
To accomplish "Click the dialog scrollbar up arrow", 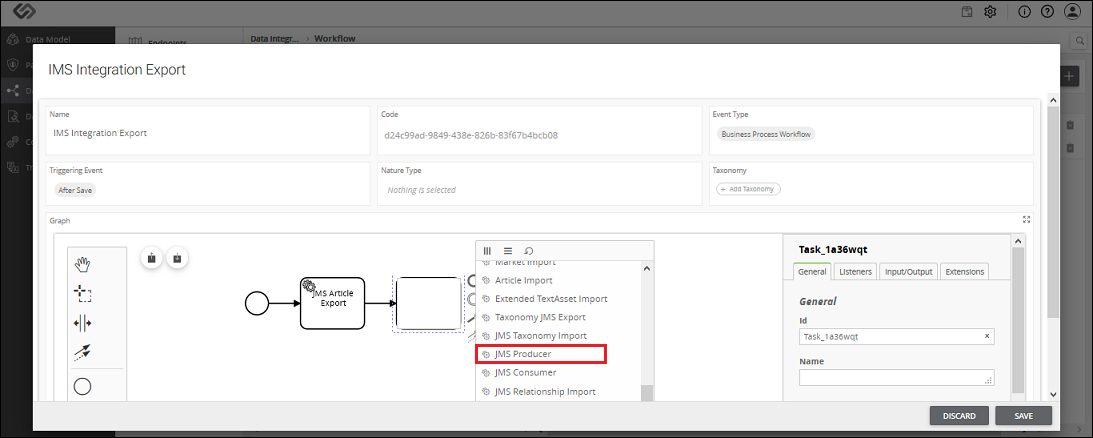I will coord(1053,102).
